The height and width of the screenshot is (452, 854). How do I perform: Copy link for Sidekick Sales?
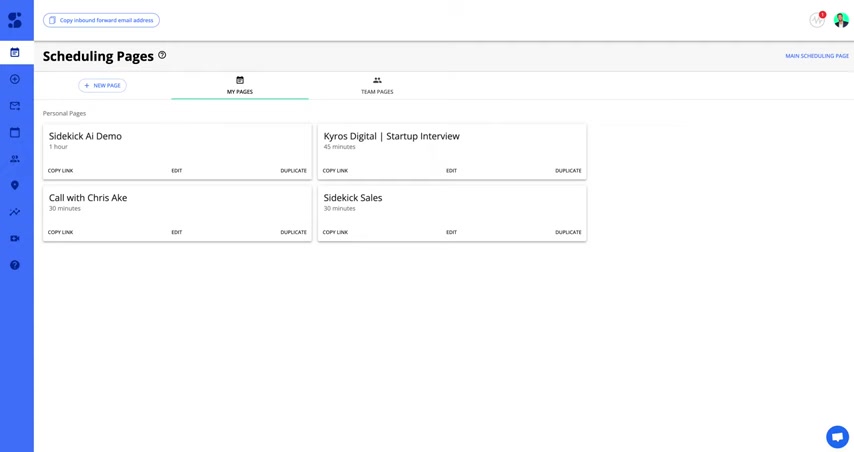[335, 232]
